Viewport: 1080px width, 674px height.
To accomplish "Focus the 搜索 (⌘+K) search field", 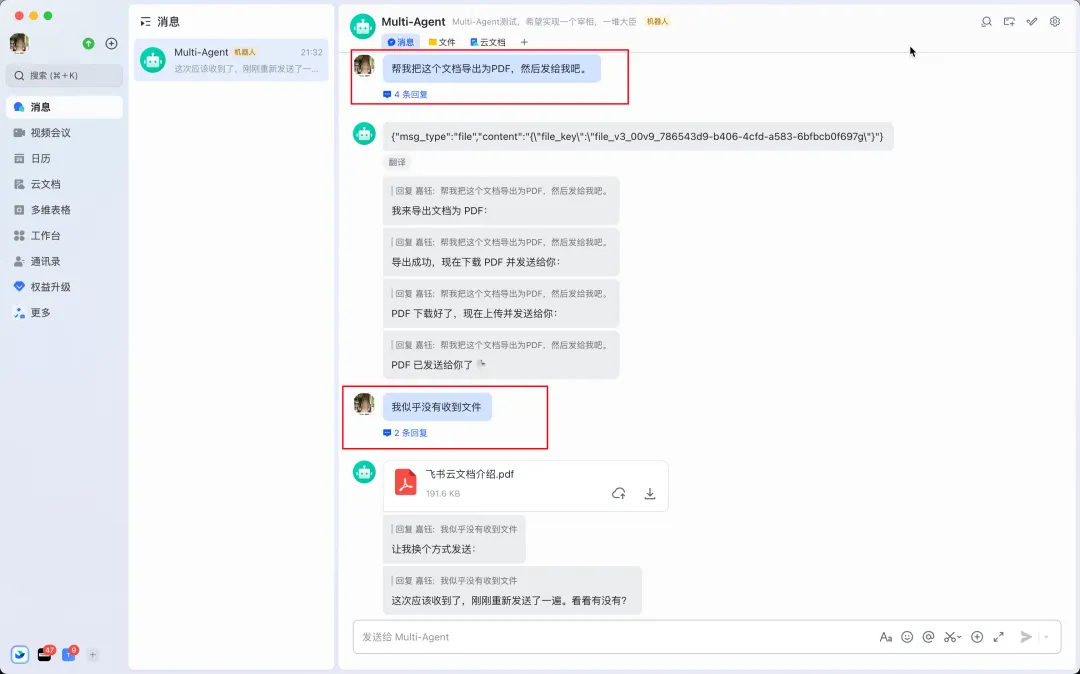I will pyautogui.click(x=65, y=76).
